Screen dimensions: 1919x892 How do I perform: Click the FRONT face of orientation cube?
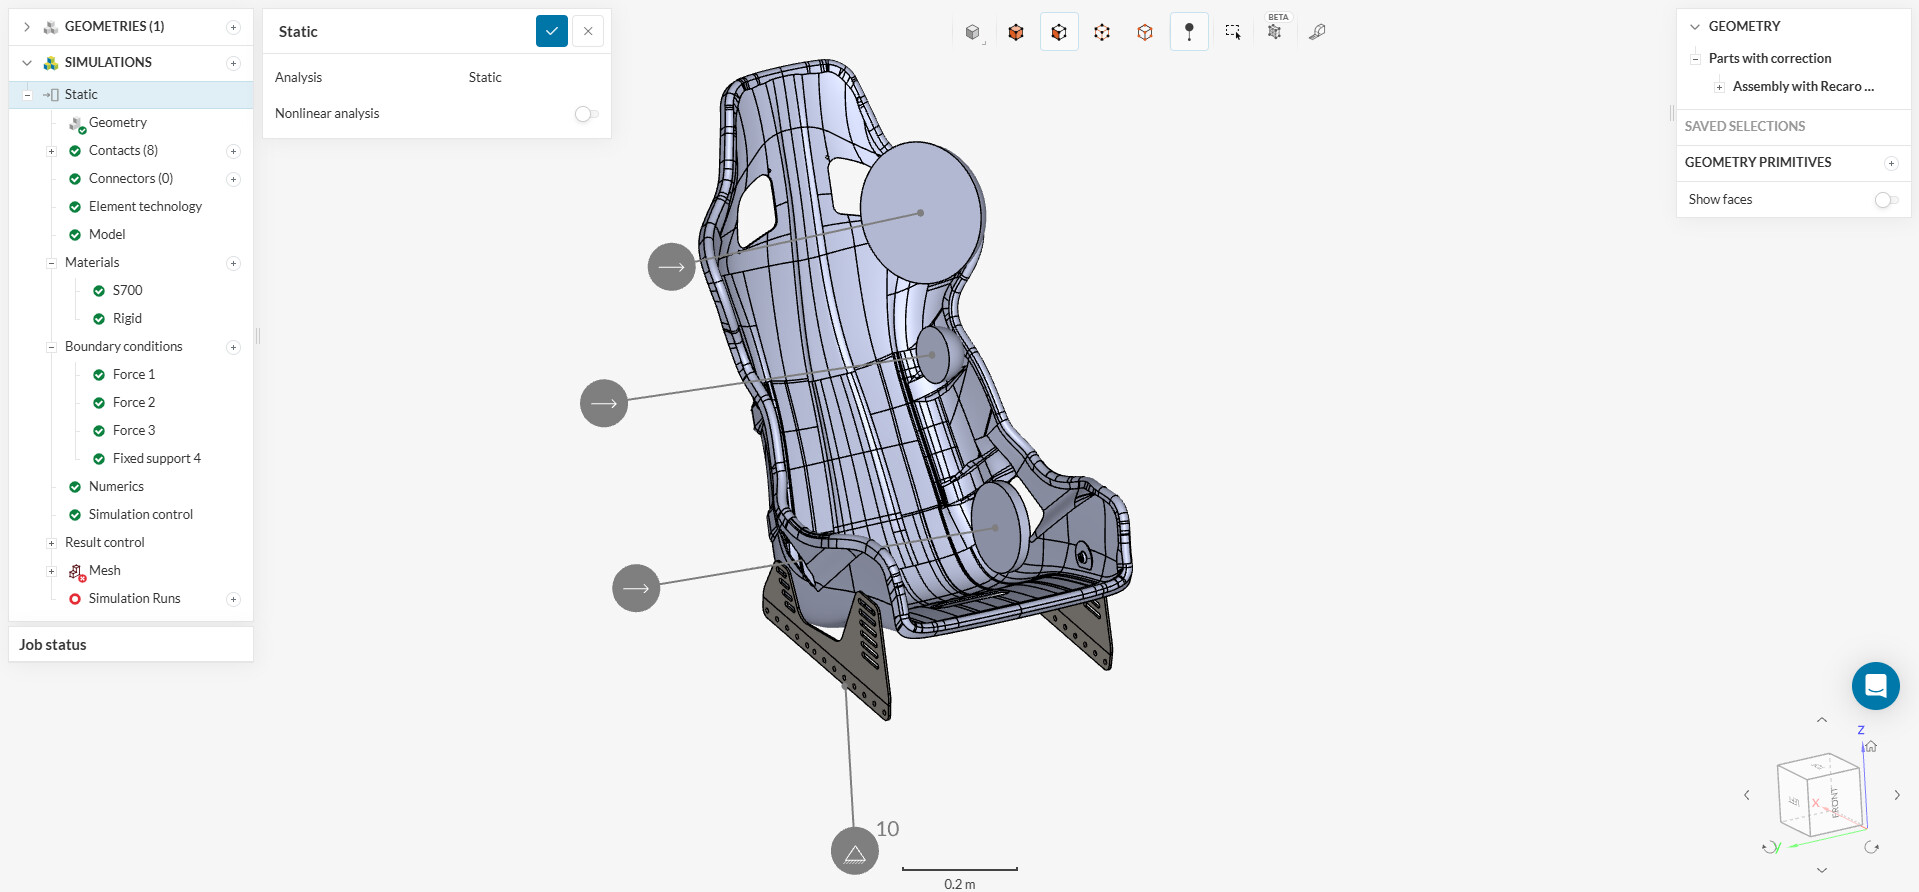tap(1835, 802)
